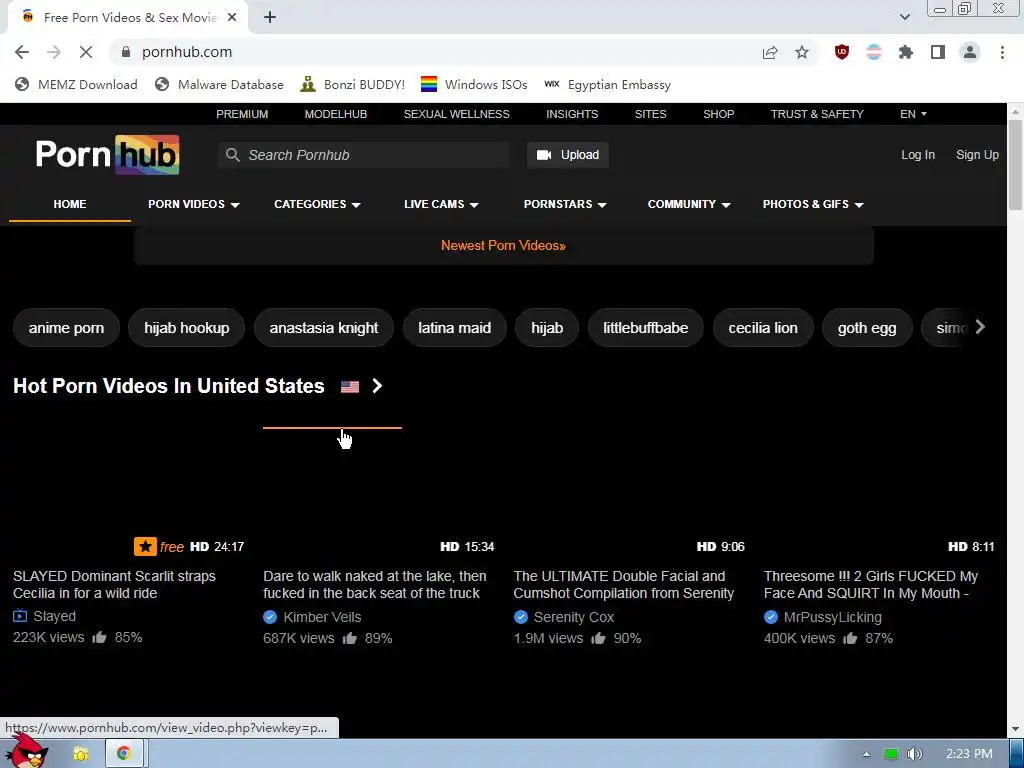
Task: Click PREMIUM in the top bar
Action: coord(242,114)
